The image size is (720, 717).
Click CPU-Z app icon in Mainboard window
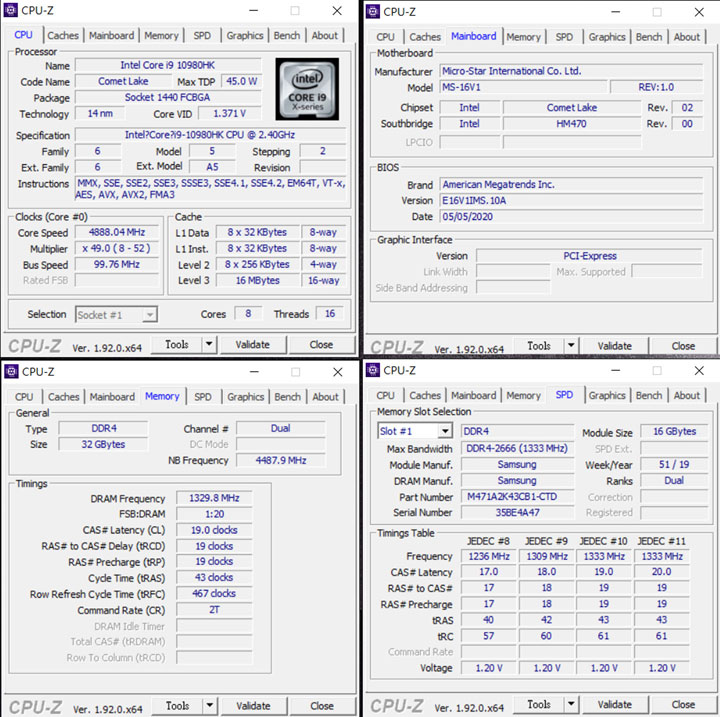click(x=373, y=11)
